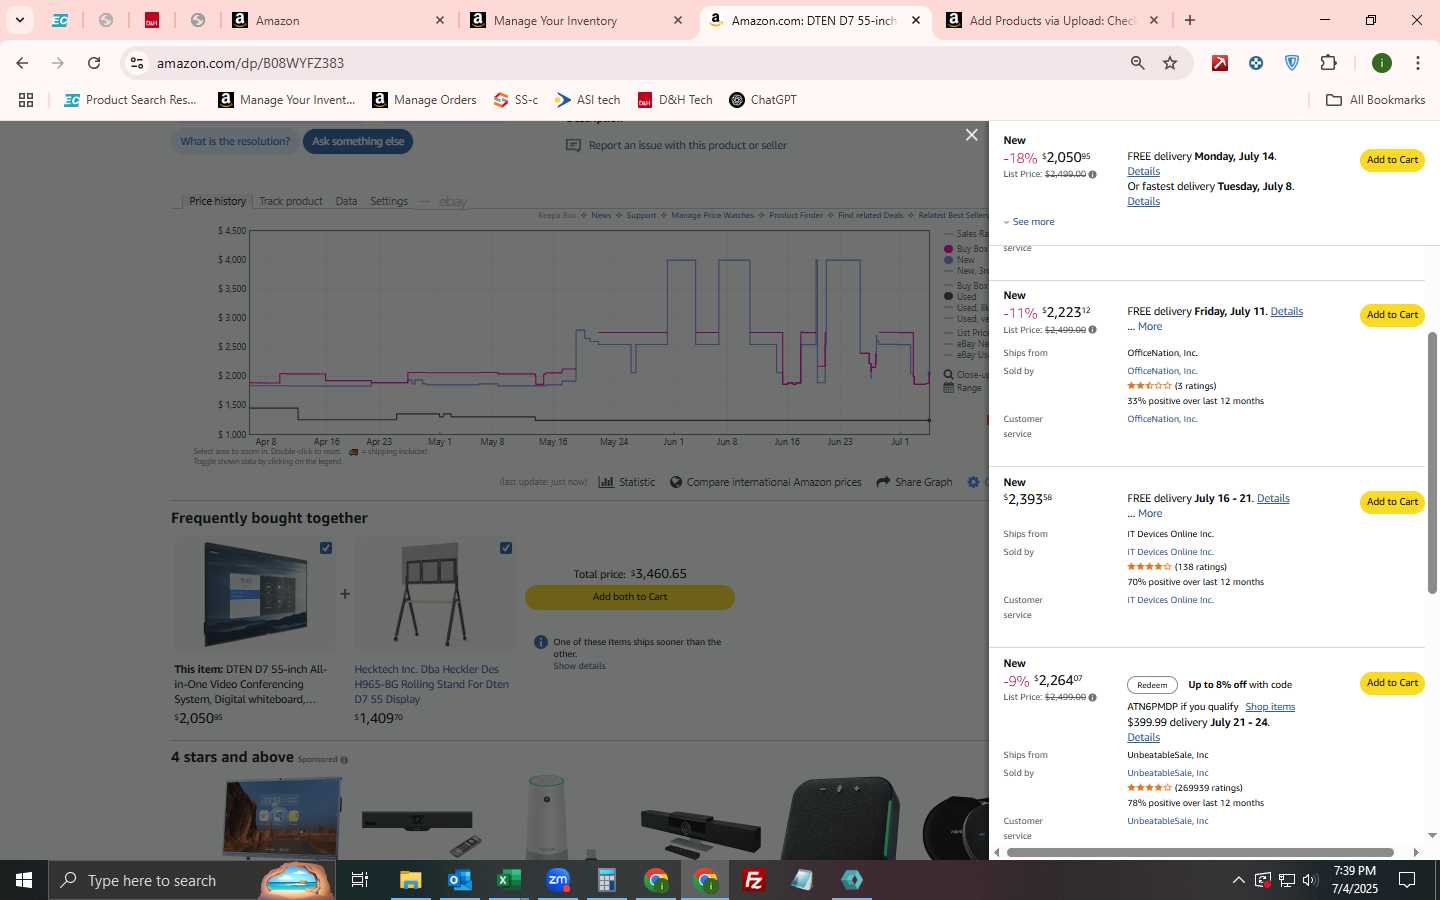Uncheck the DTEN D7 item checkbox

[x=326, y=548]
